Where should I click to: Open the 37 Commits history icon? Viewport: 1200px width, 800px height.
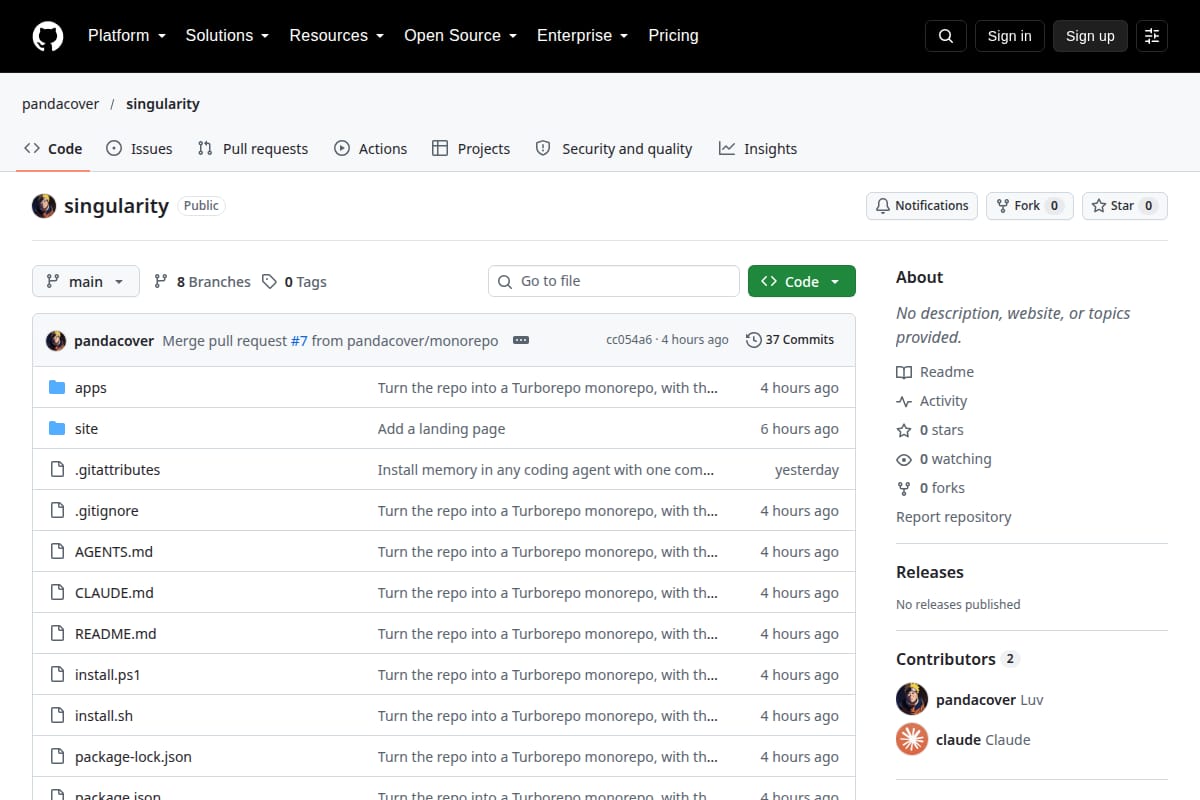tap(754, 340)
